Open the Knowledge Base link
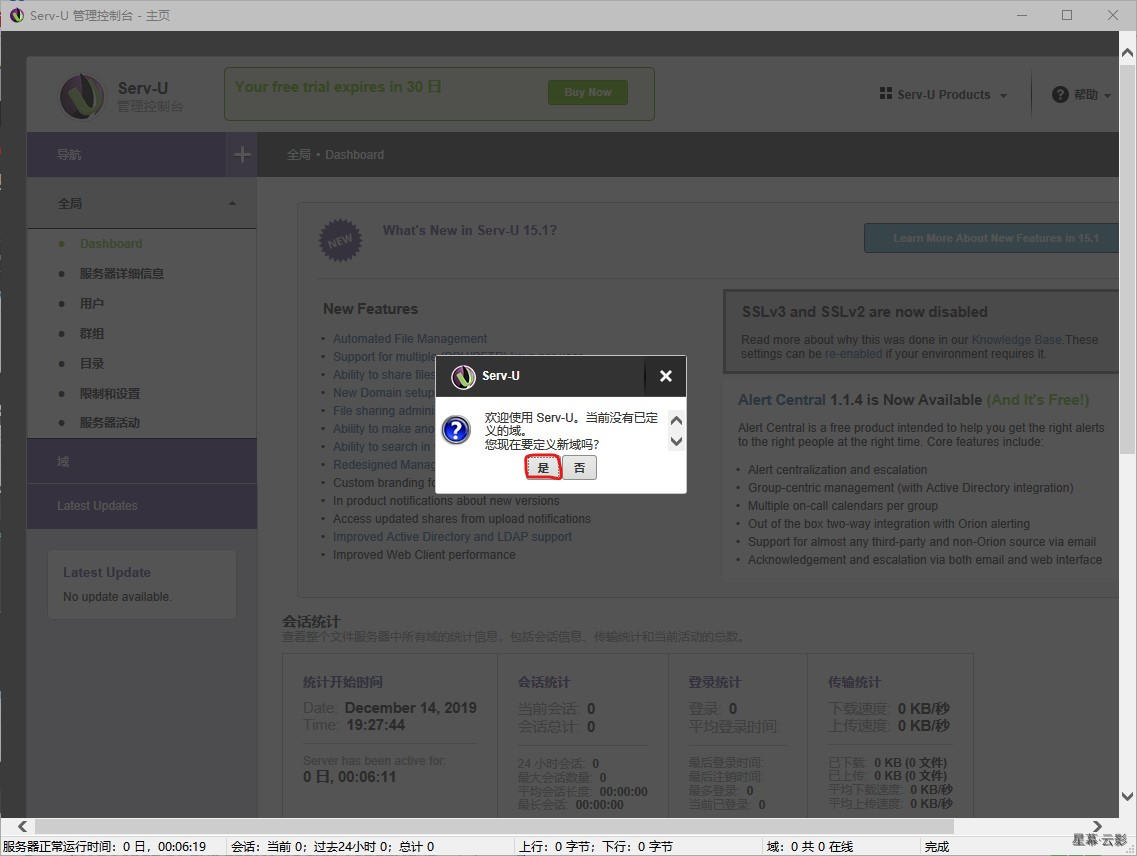1137x856 pixels. [1016, 340]
